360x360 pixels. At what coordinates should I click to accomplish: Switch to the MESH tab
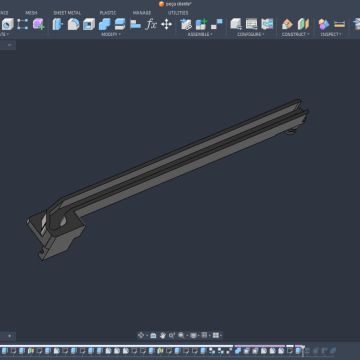click(x=31, y=13)
